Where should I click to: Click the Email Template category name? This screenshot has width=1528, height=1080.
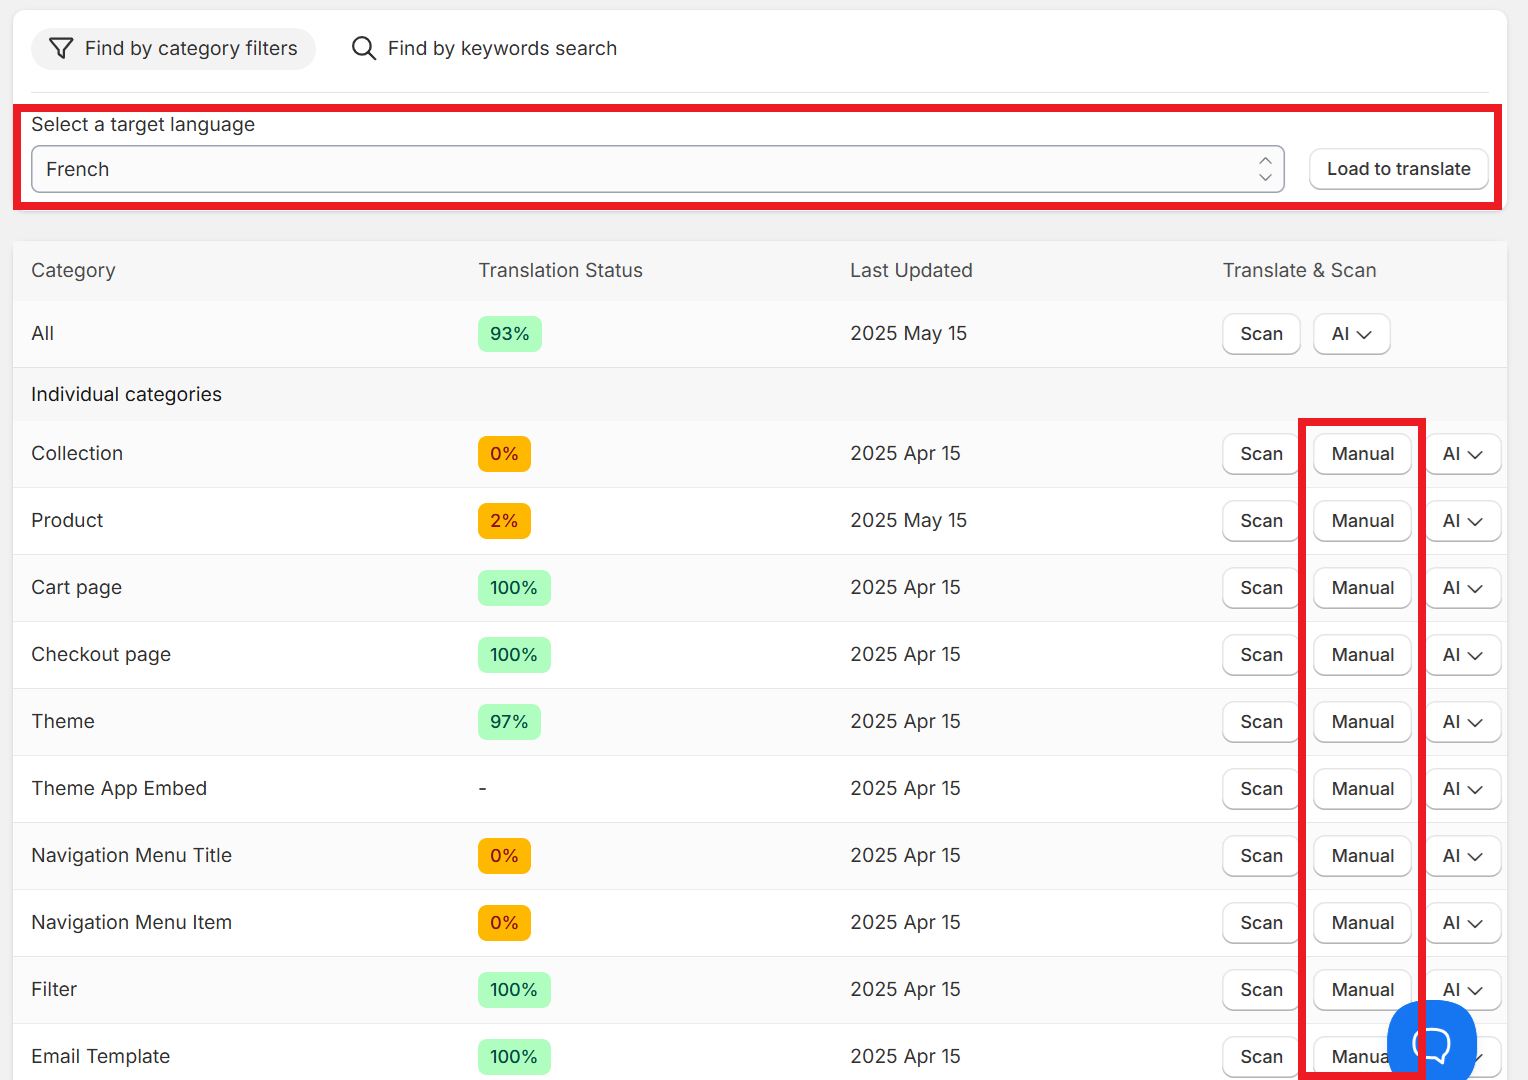[100, 1057]
